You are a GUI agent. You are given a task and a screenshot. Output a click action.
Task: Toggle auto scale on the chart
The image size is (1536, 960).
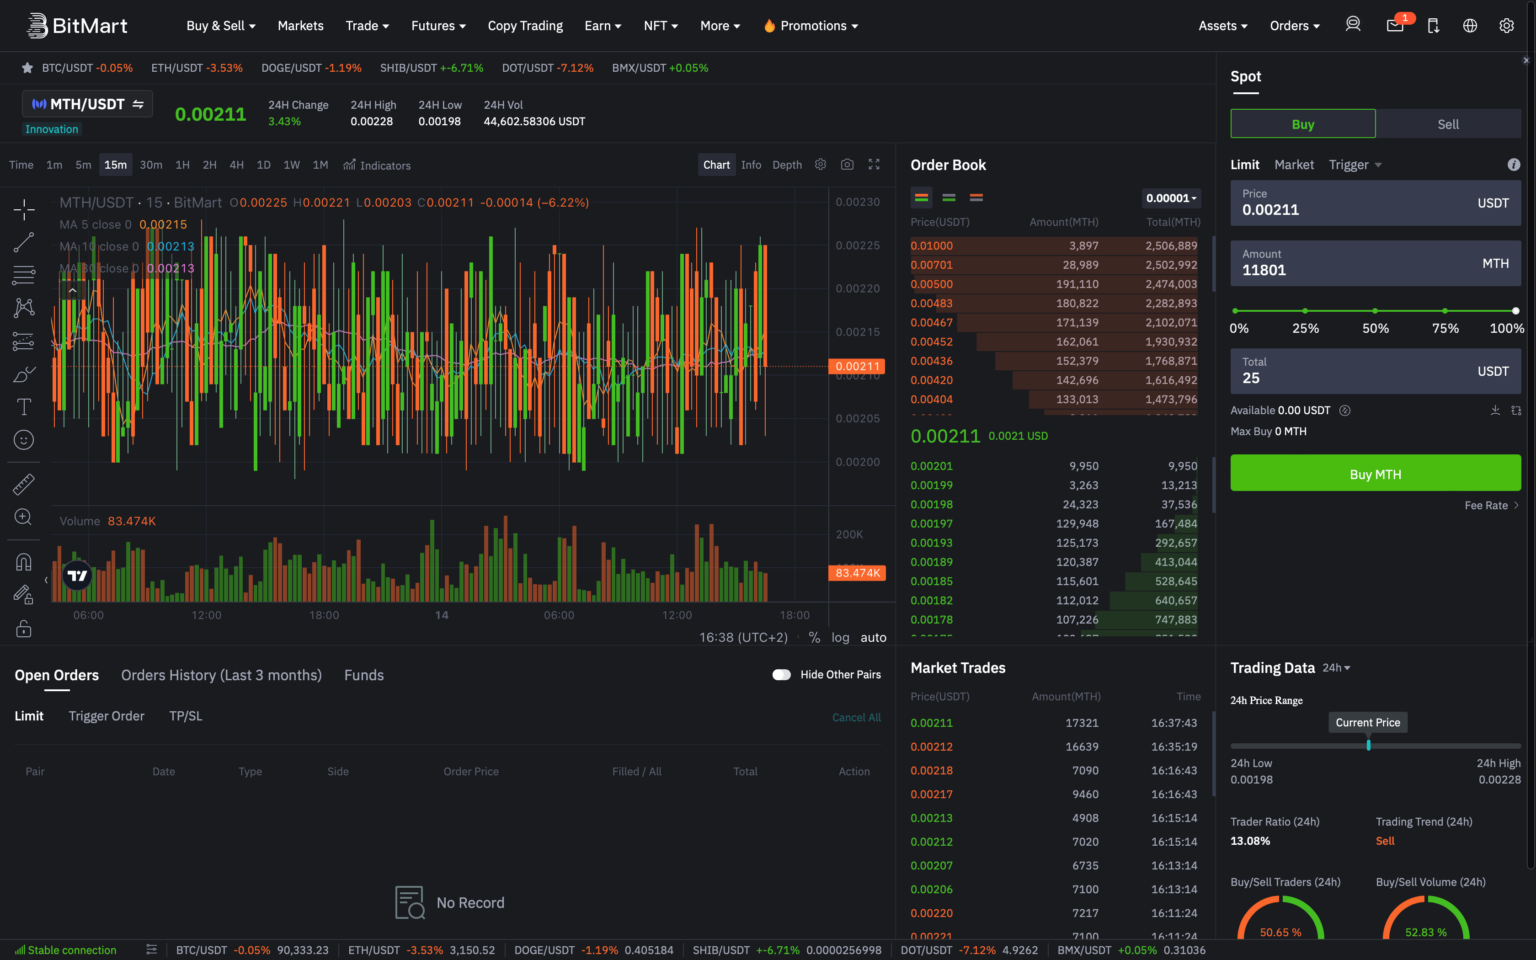coord(873,637)
